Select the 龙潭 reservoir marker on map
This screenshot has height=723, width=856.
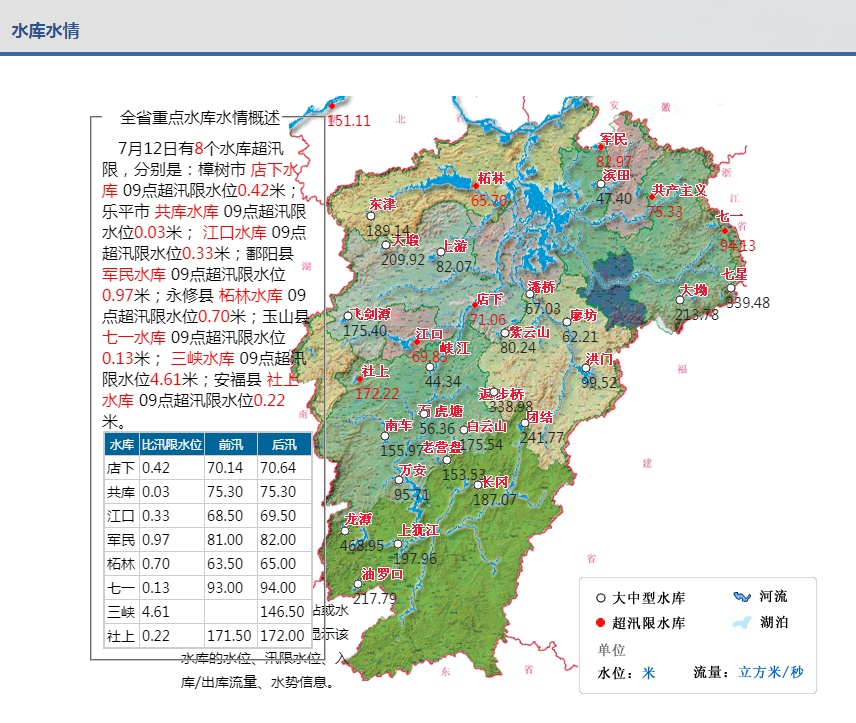[345, 531]
